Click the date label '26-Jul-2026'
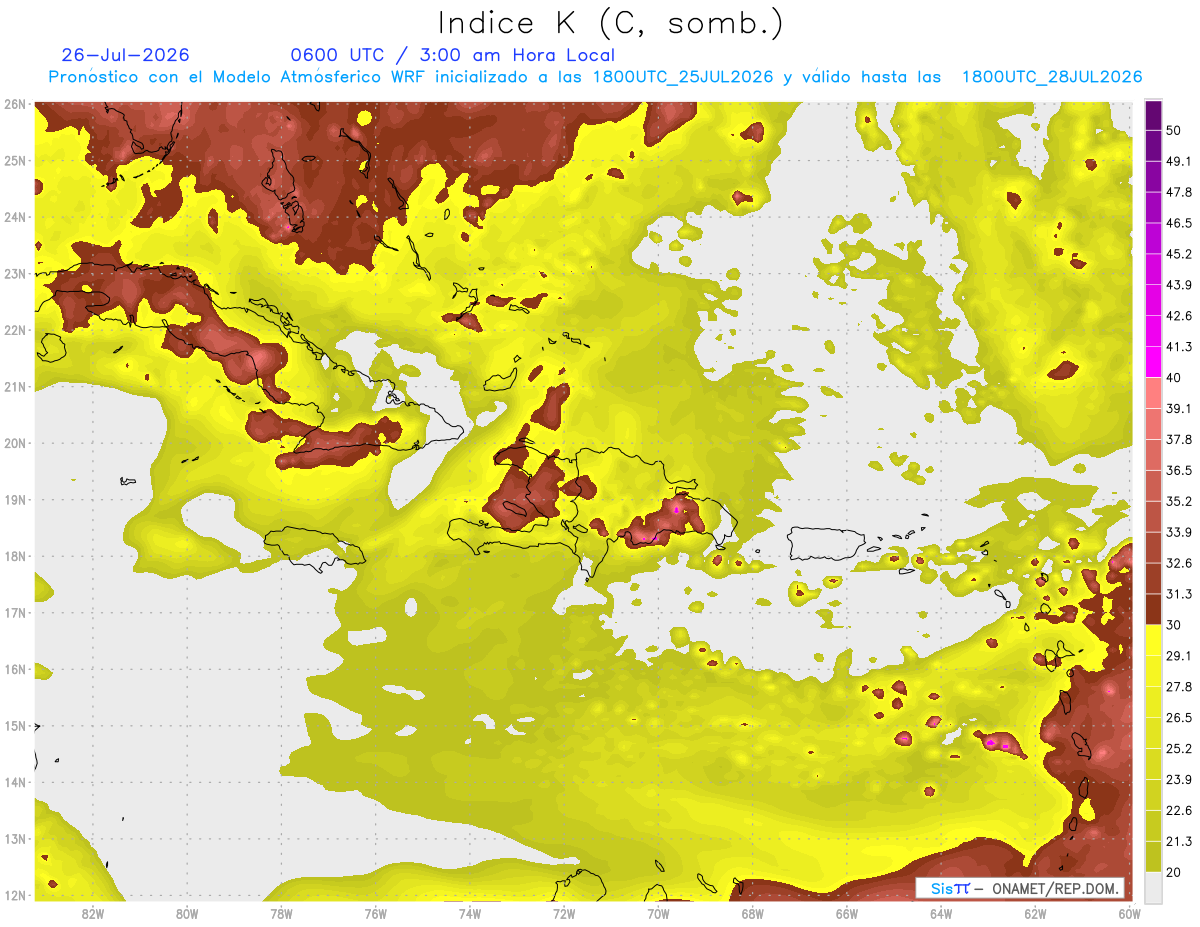1200x927 pixels. coord(125,55)
